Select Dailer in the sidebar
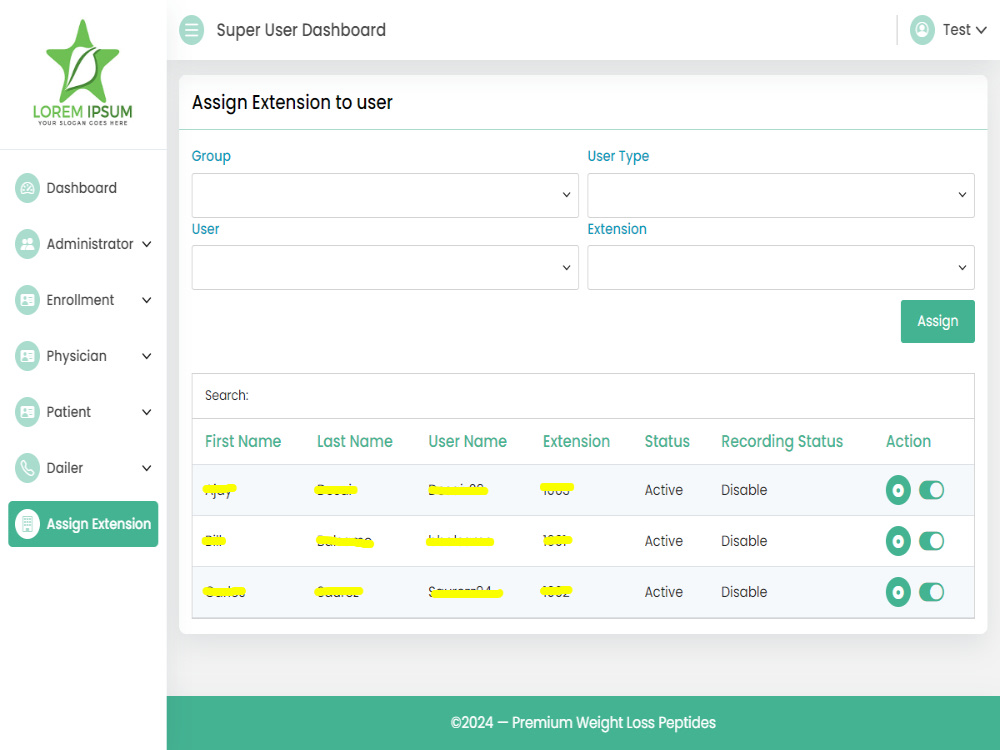 tap(65, 468)
